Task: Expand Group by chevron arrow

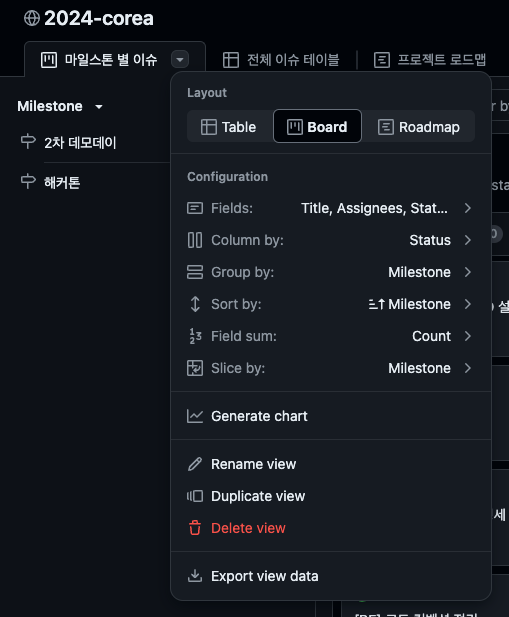Action: pos(468,272)
